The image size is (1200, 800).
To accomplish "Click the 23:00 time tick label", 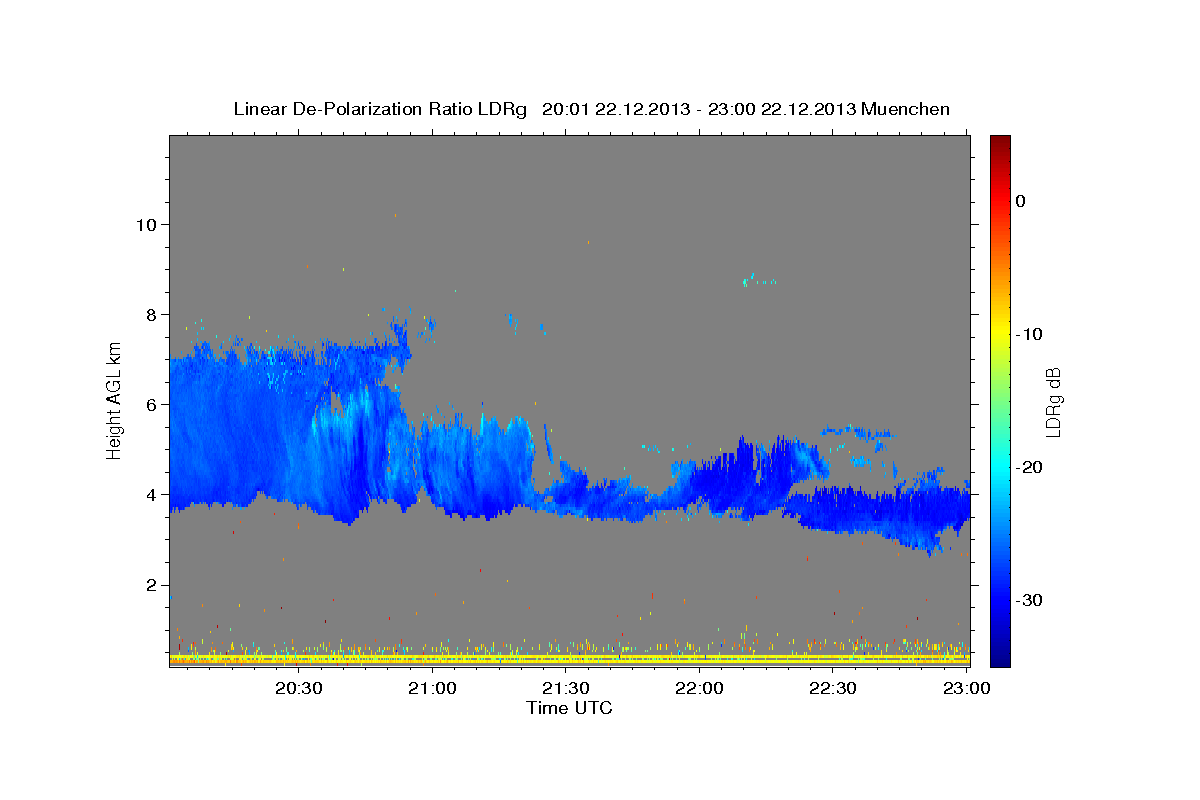I will click(966, 688).
